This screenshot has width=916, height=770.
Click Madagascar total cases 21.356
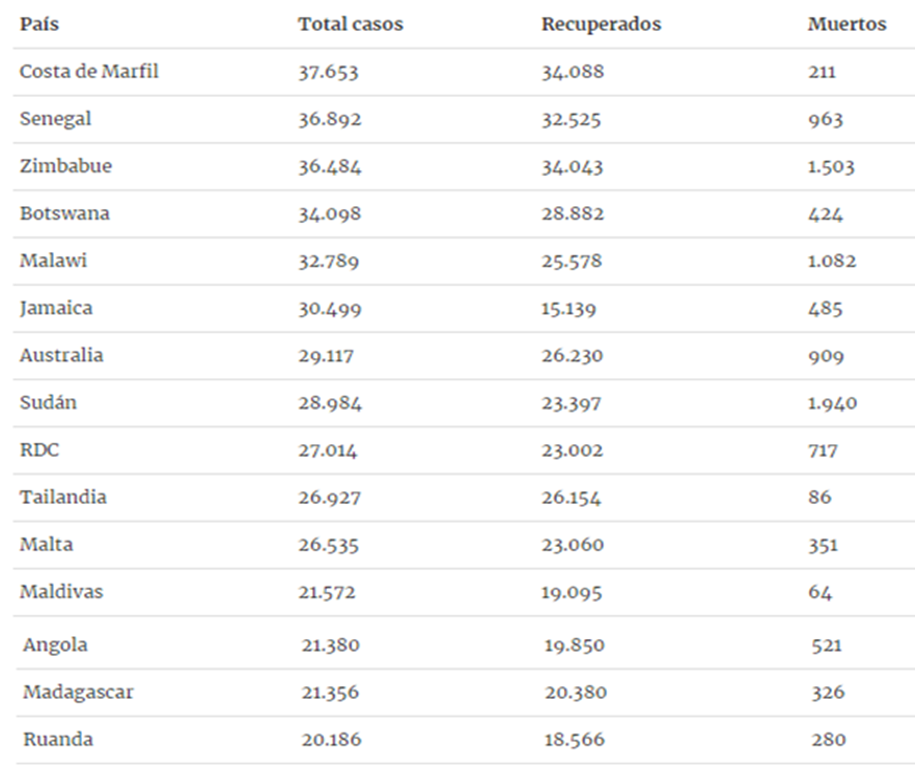[330, 692]
